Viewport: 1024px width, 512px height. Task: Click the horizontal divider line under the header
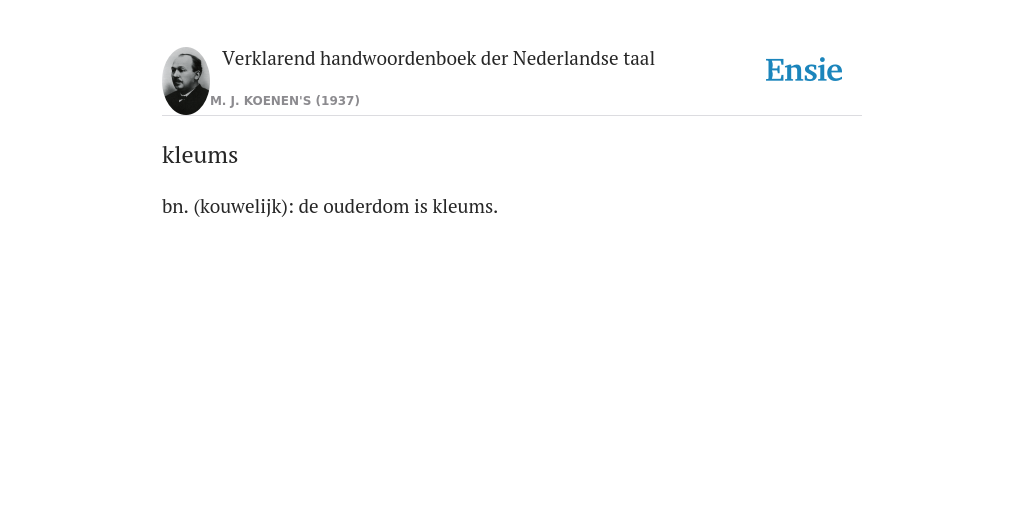click(512, 116)
